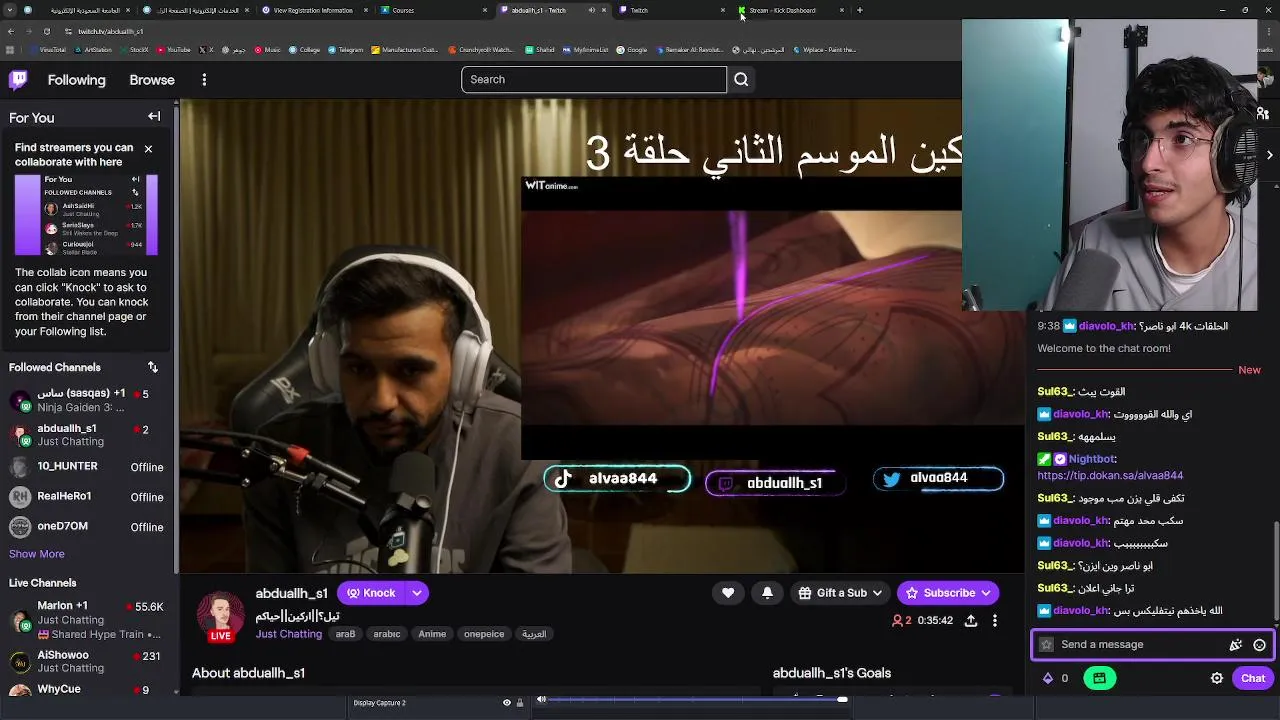1280x720 pixels.
Task: Open the AiShowoo live channel
Action: [87, 661]
